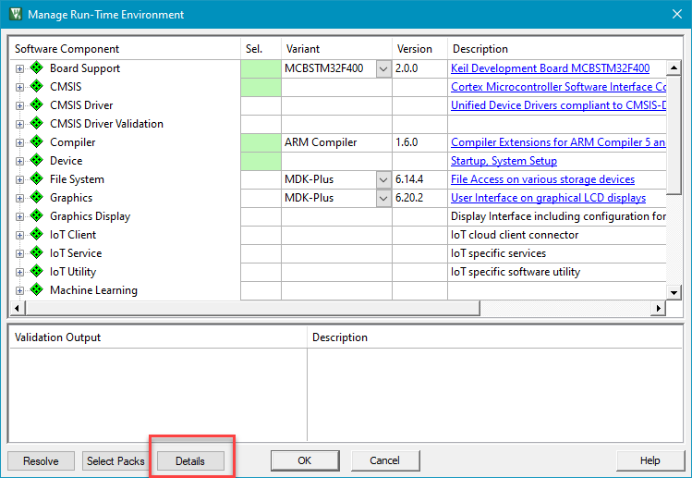Open the Board Support variant dropdown
This screenshot has height=478, width=693.
click(384, 69)
